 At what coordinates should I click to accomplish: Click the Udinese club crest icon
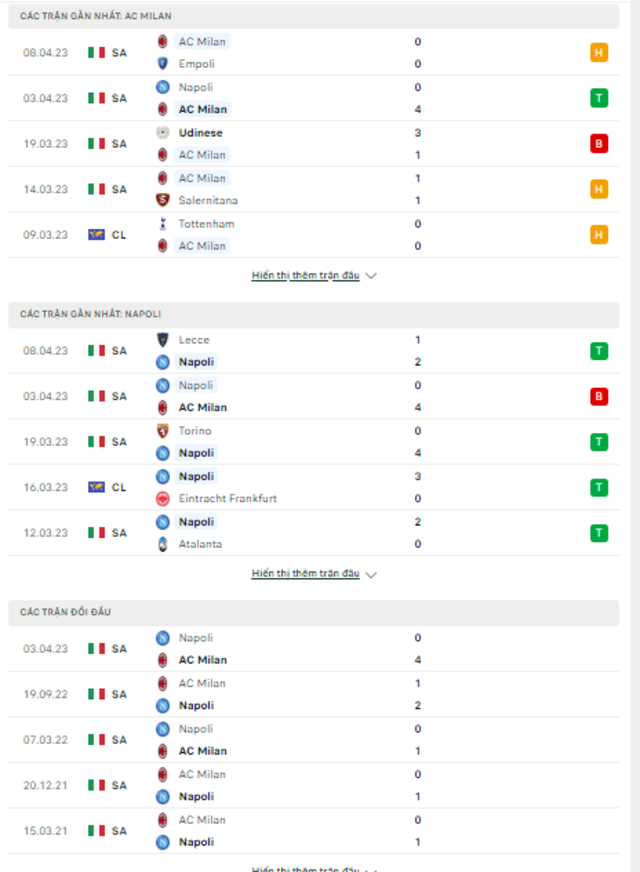click(x=162, y=132)
